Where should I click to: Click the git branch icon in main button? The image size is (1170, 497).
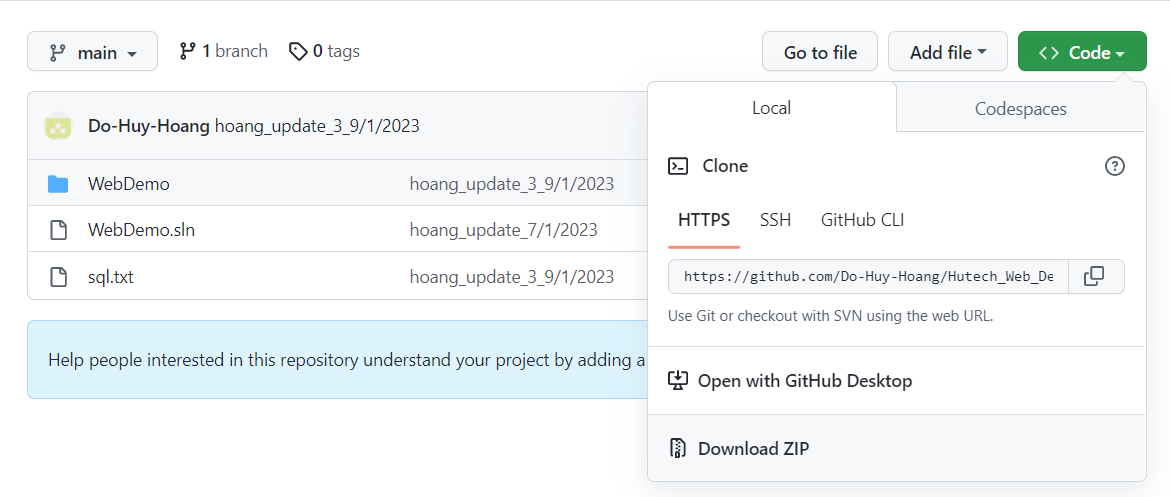[57, 53]
